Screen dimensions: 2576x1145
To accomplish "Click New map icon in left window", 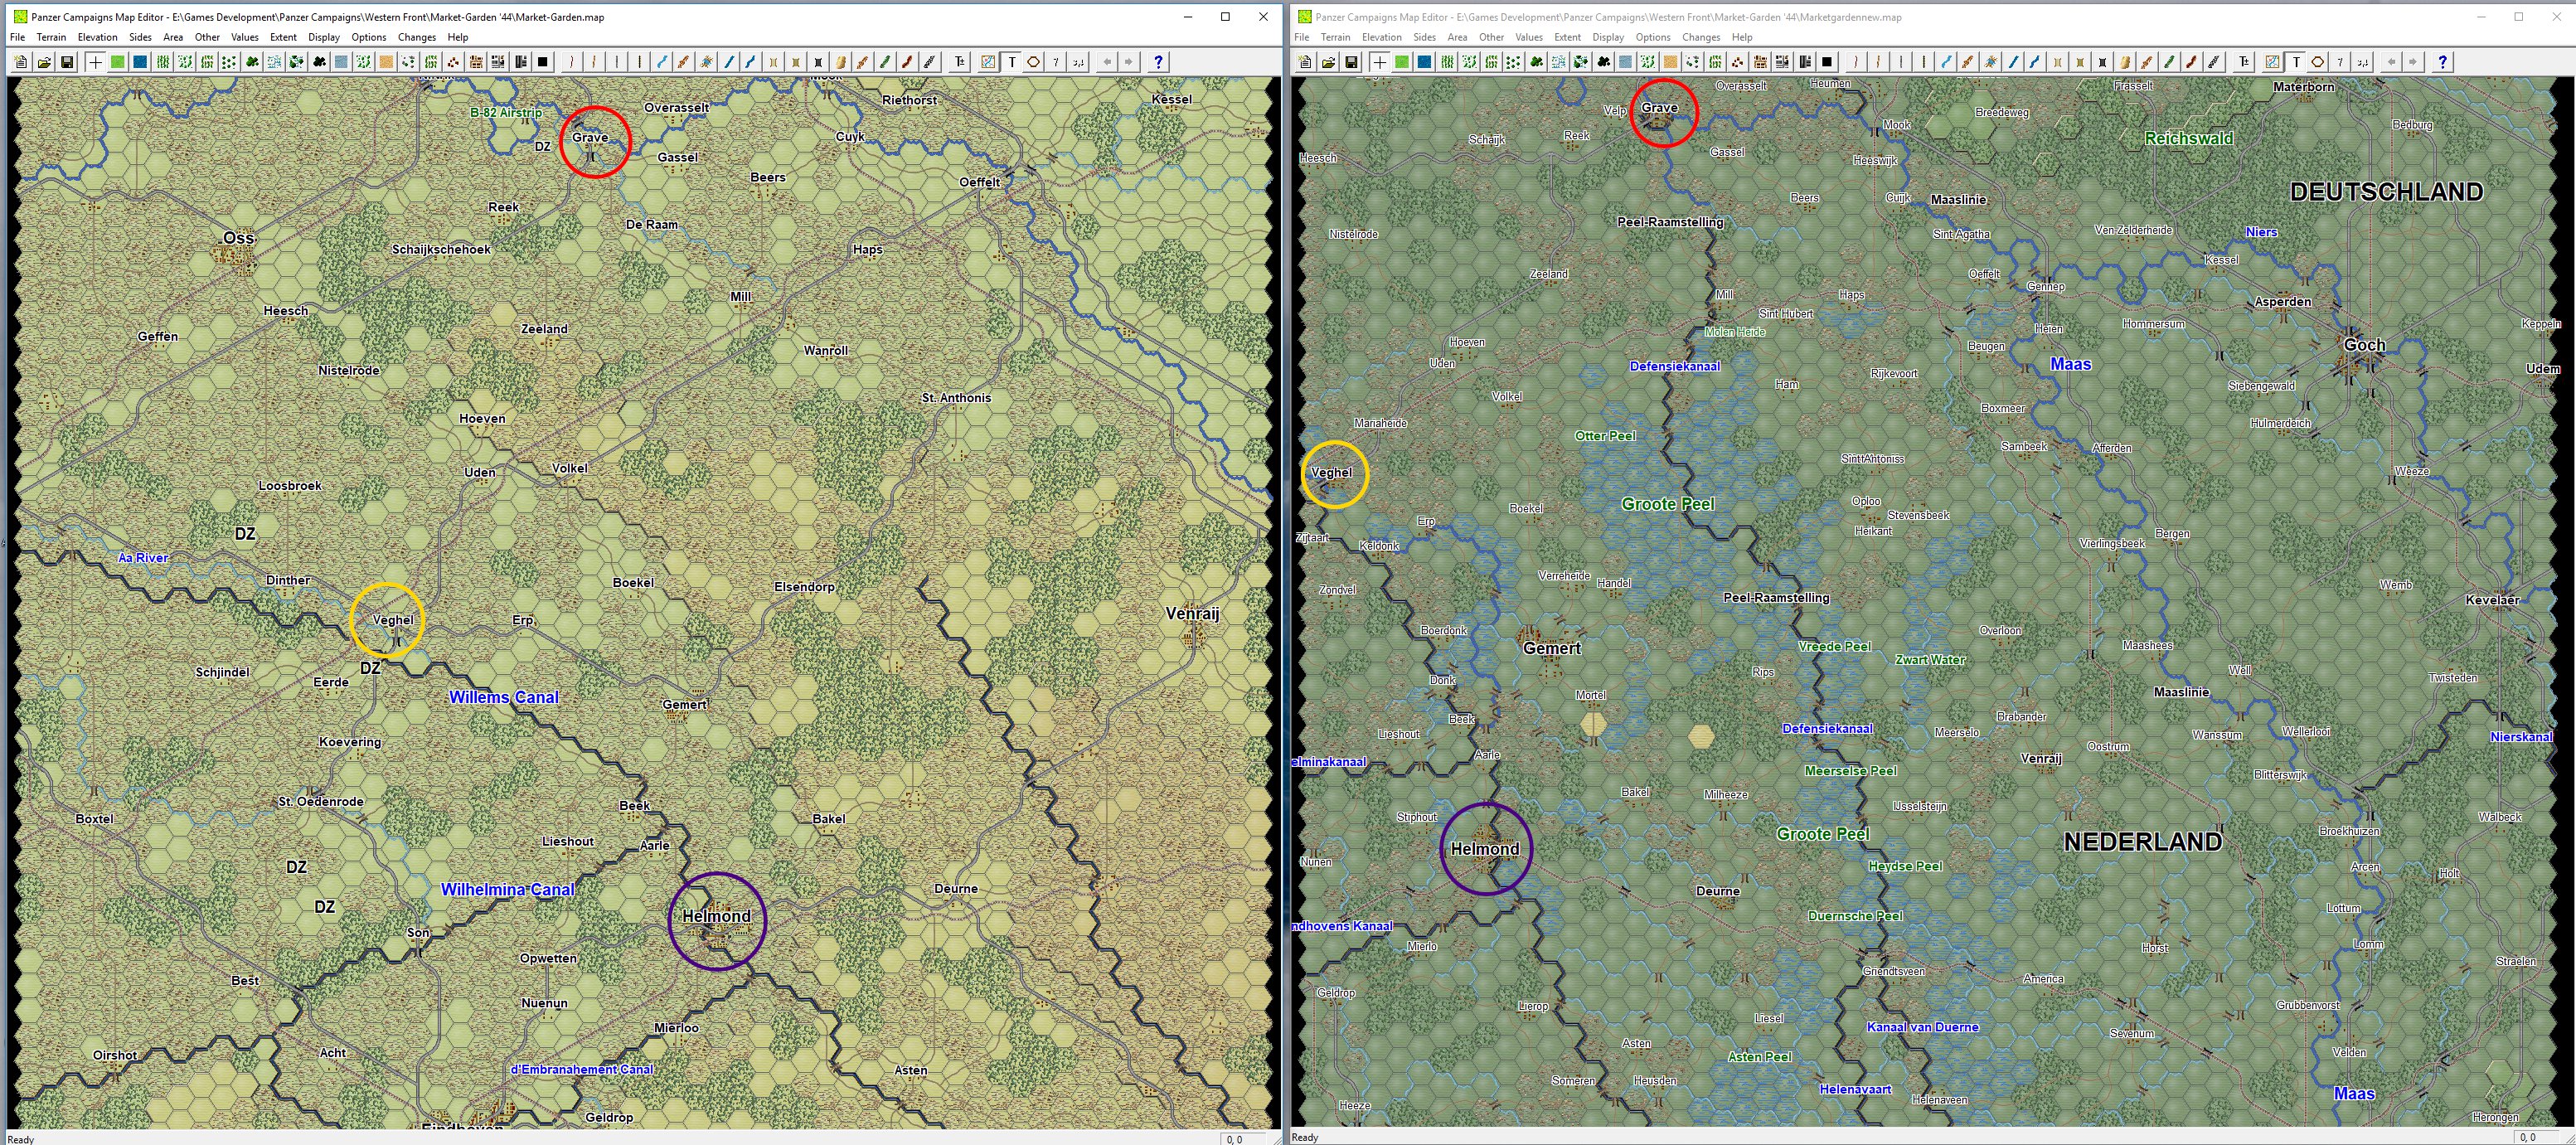I will [21, 62].
